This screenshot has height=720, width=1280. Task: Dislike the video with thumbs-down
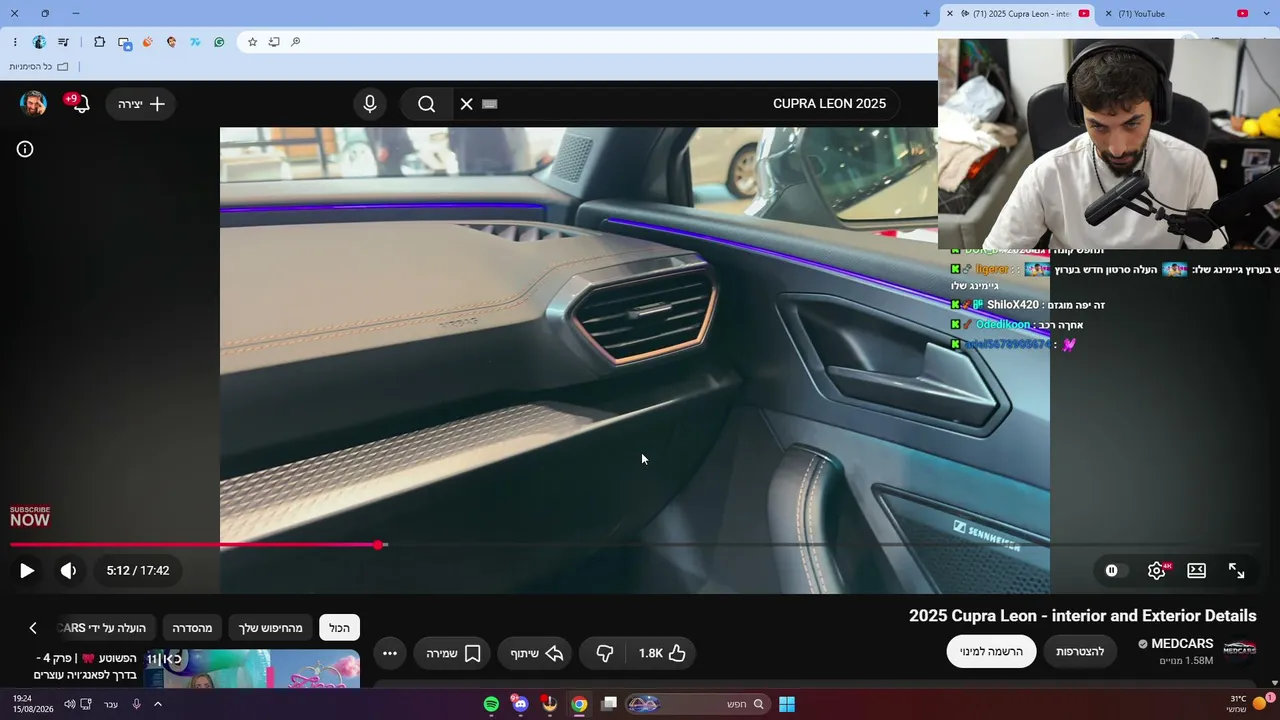604,653
